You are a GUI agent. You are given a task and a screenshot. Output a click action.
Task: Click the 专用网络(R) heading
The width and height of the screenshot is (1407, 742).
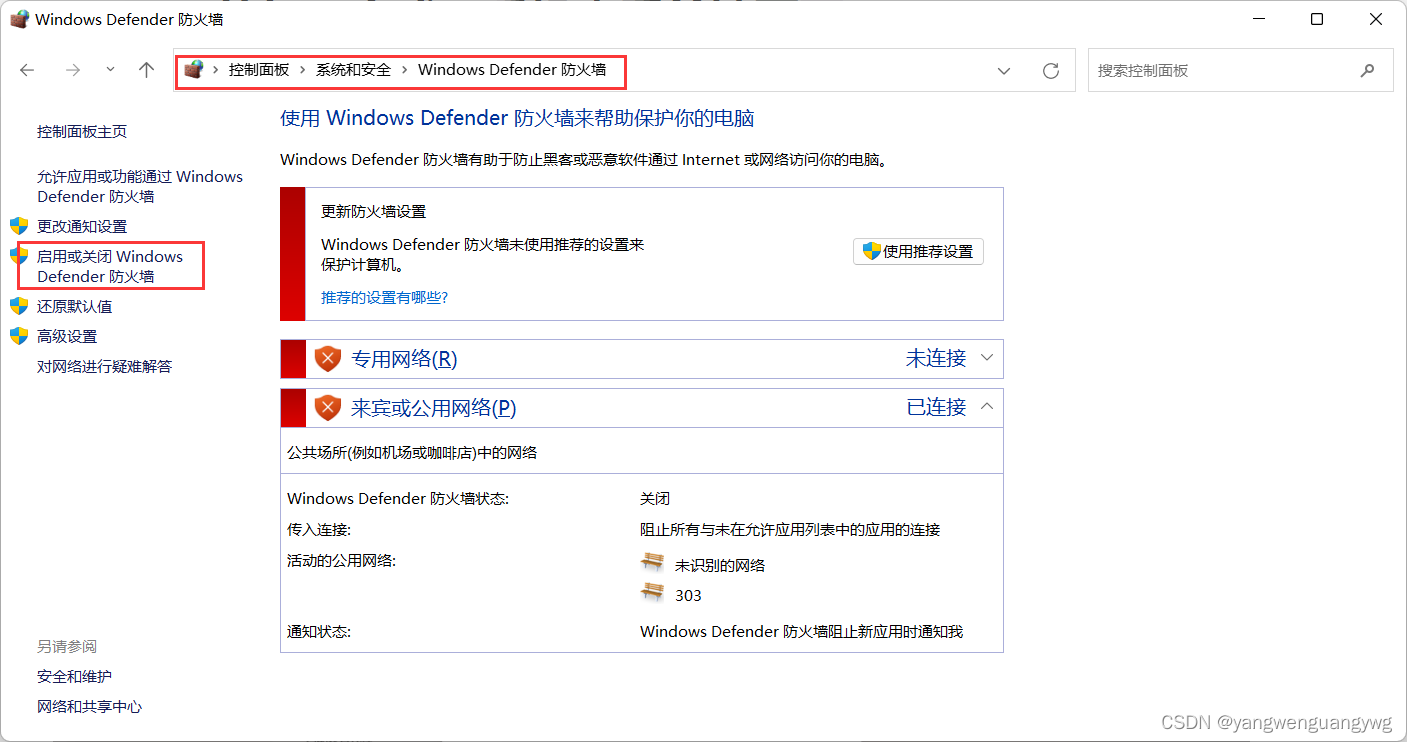tap(404, 359)
